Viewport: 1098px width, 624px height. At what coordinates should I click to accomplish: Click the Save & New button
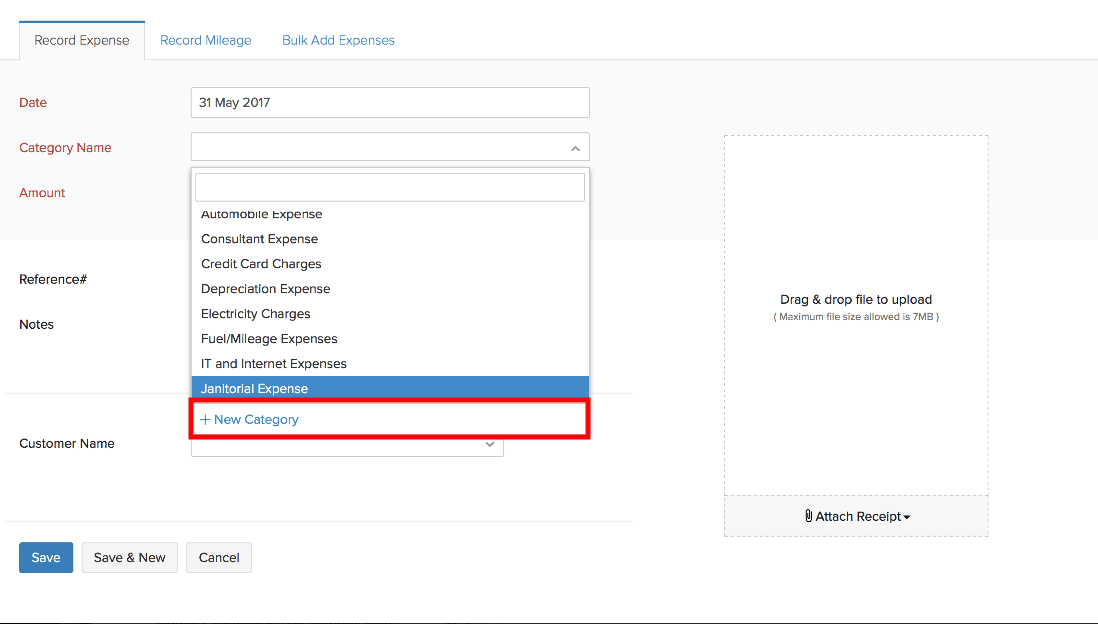(130, 557)
